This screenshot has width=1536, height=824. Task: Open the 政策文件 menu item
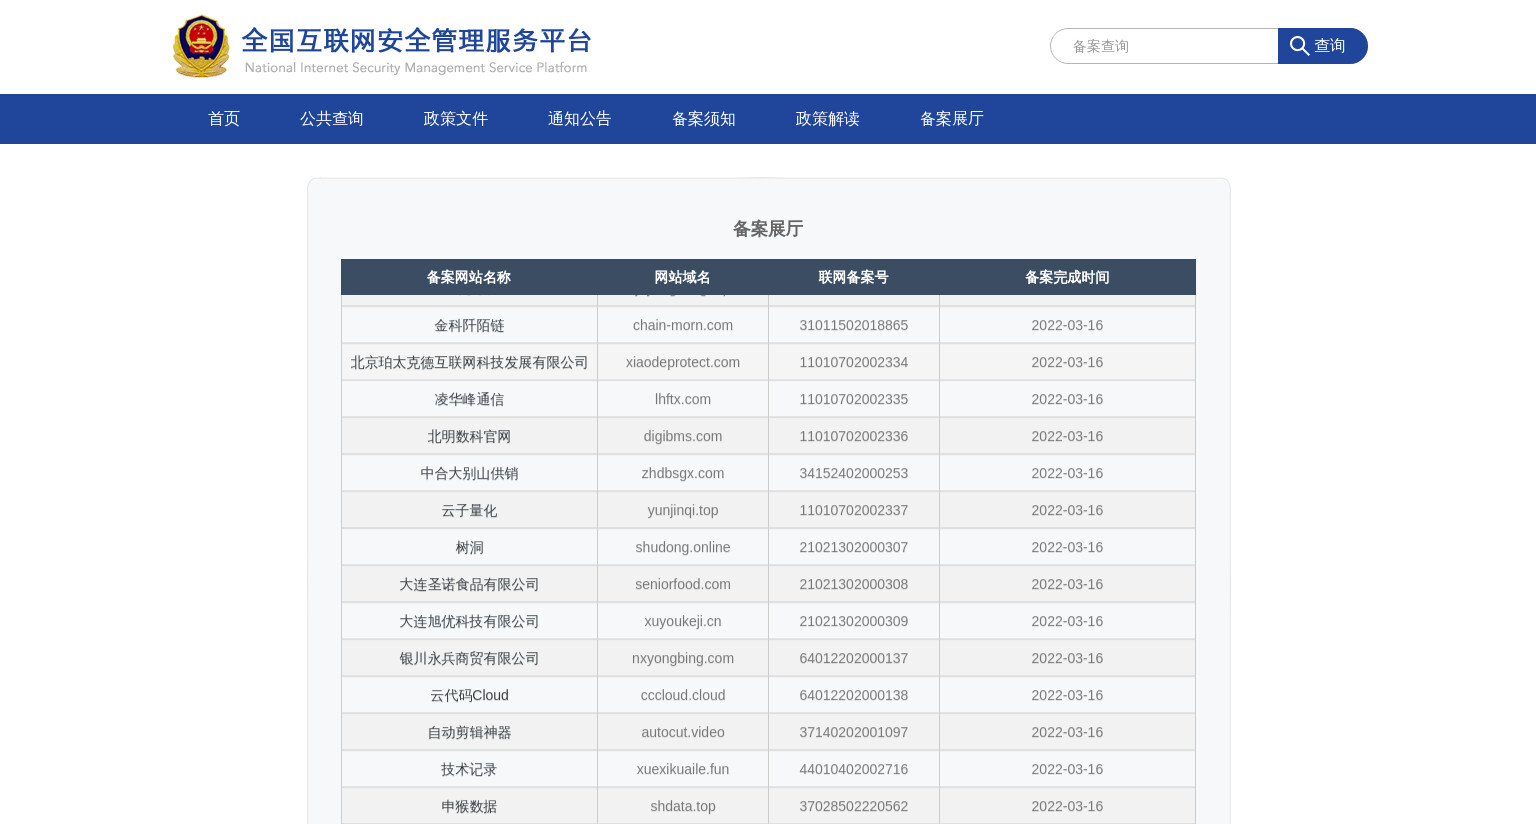[x=456, y=119]
